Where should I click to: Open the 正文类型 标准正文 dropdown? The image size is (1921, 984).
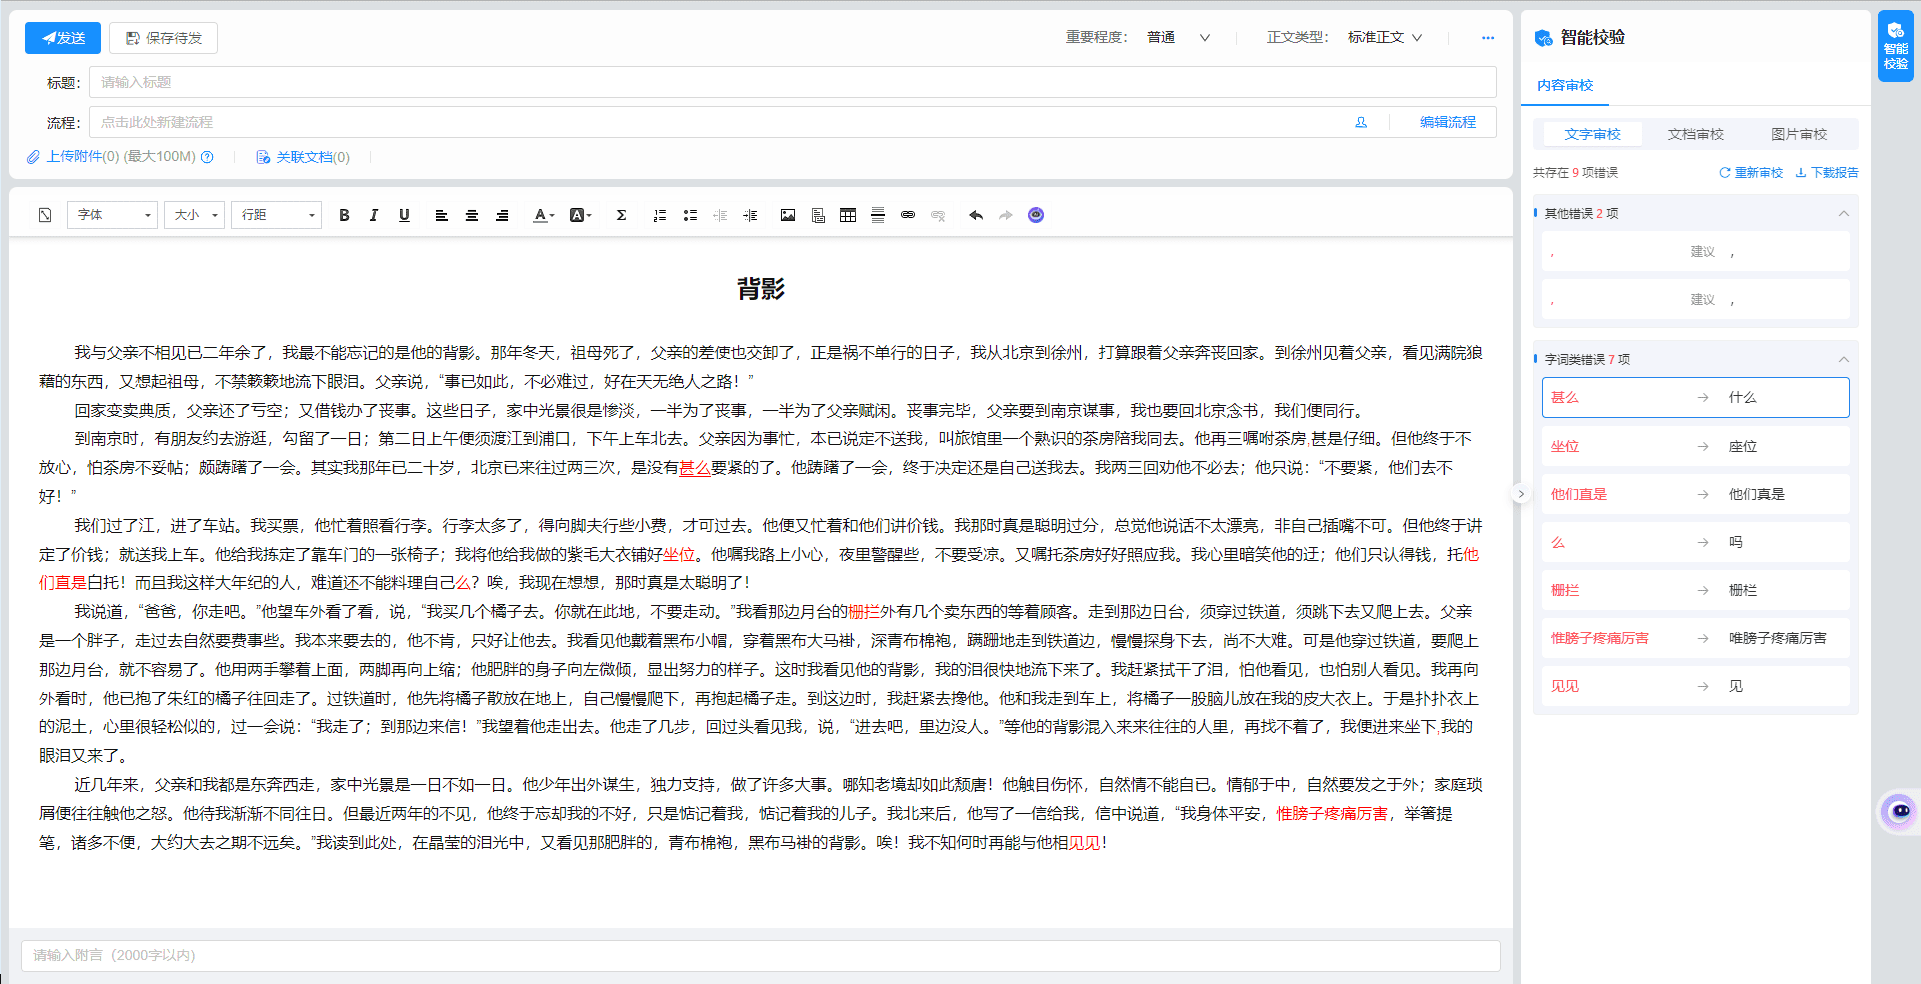coord(1385,38)
